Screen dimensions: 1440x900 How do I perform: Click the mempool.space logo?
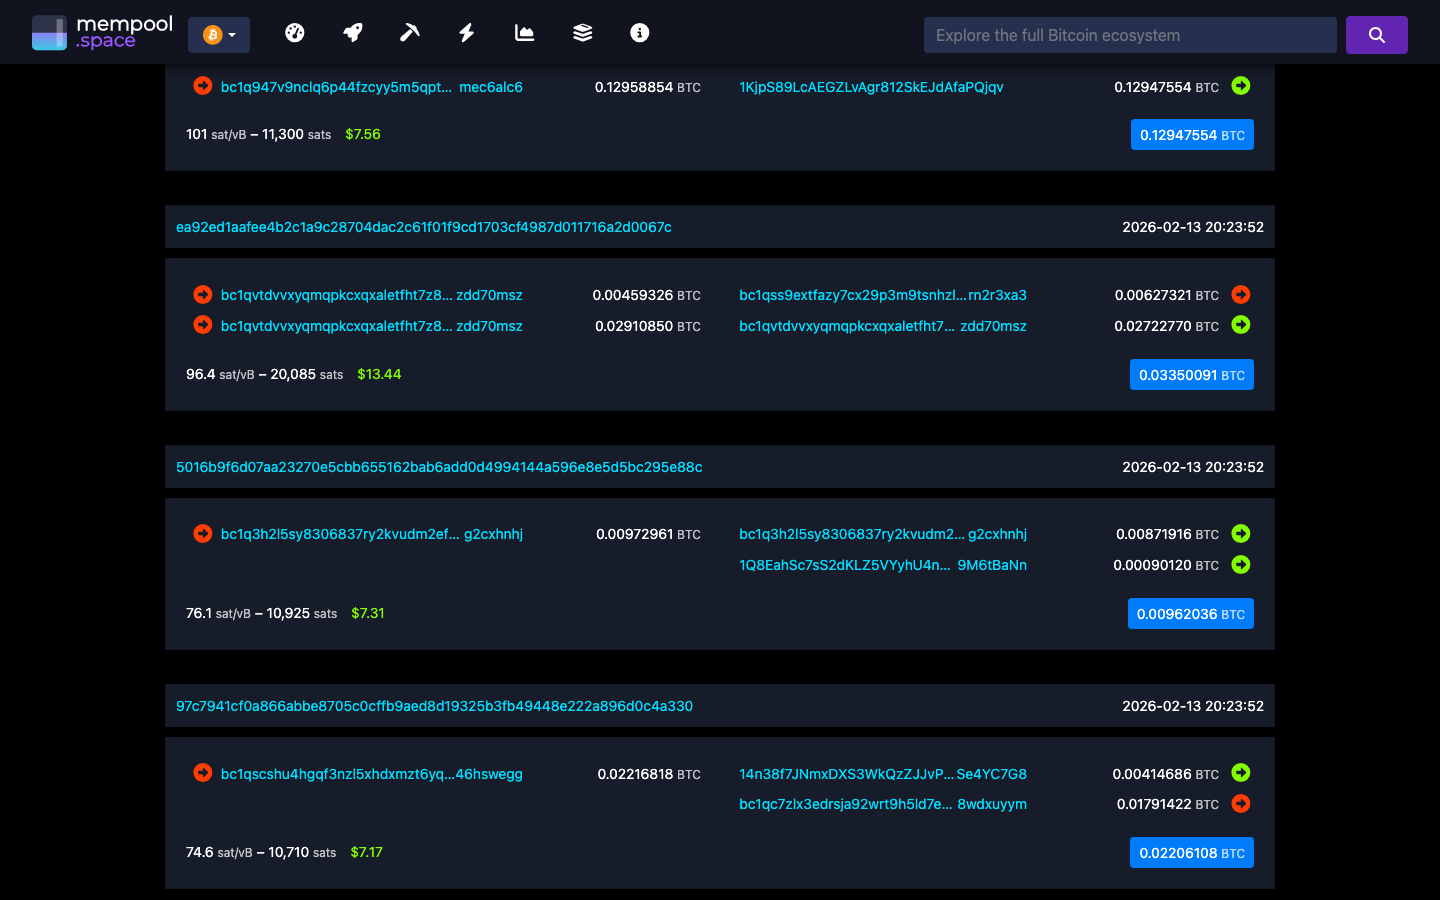tap(101, 31)
